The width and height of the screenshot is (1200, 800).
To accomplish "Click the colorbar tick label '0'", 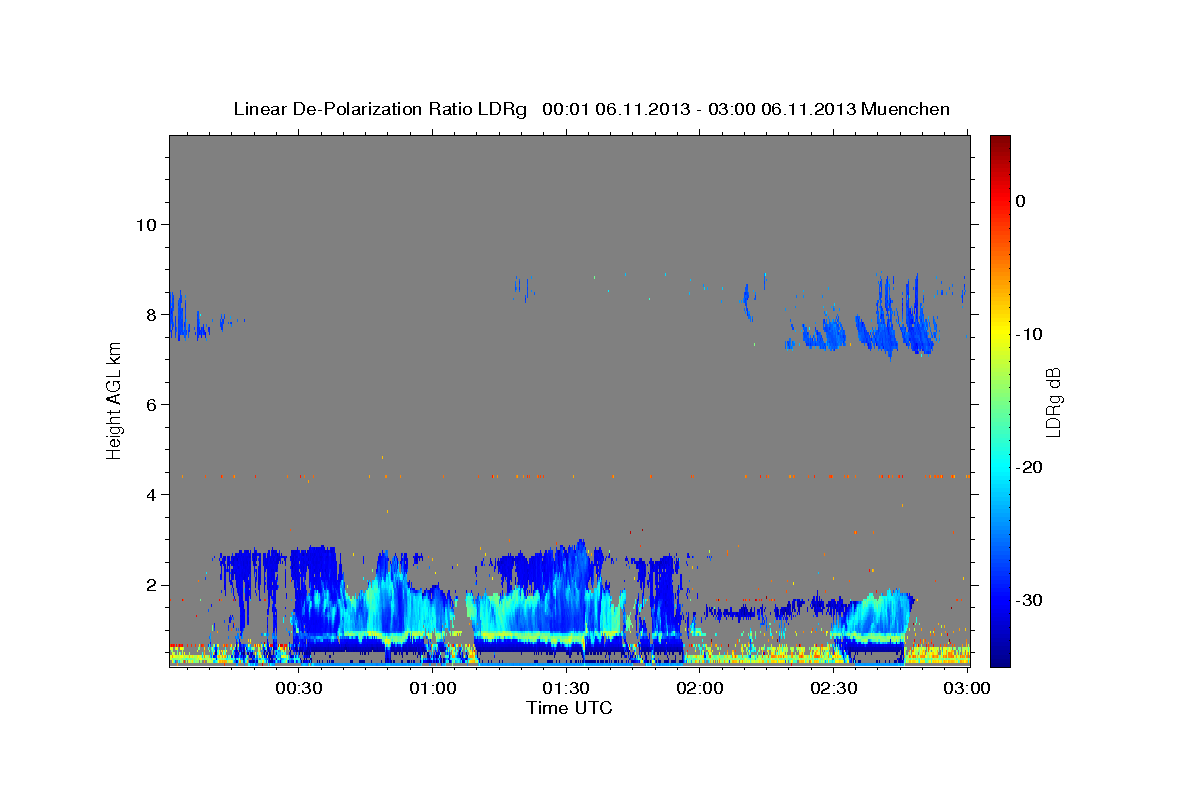I will pos(1021,201).
